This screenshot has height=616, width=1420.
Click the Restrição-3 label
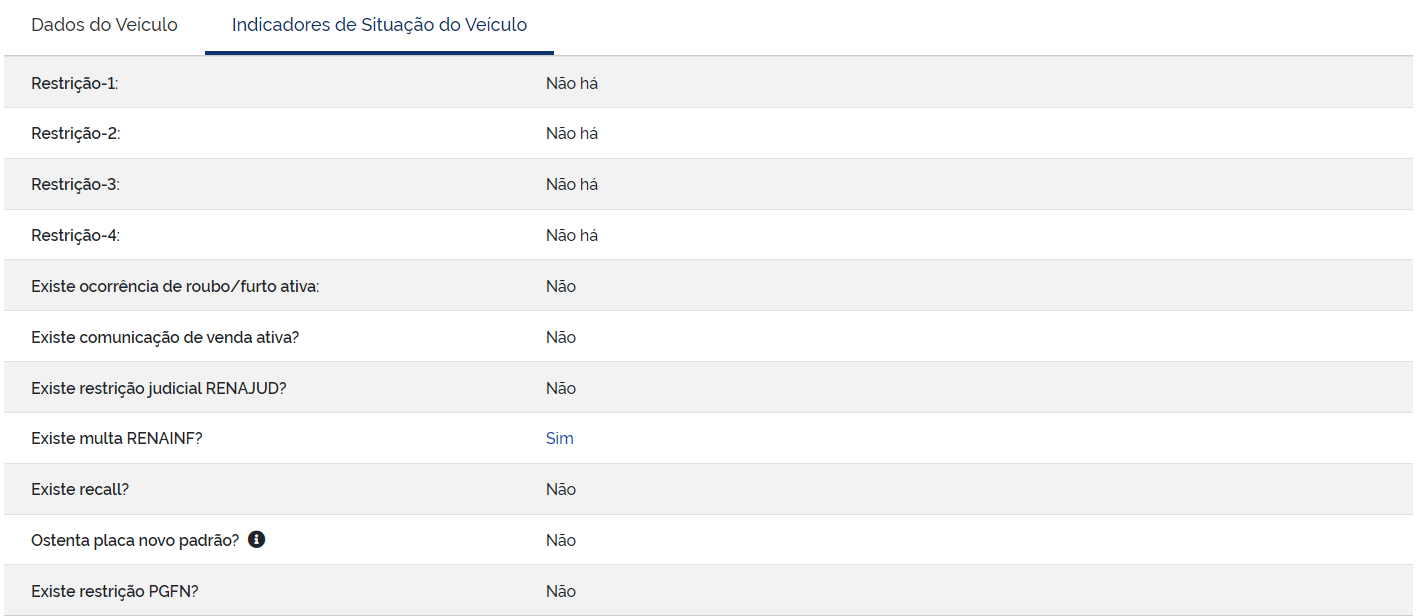(76, 184)
